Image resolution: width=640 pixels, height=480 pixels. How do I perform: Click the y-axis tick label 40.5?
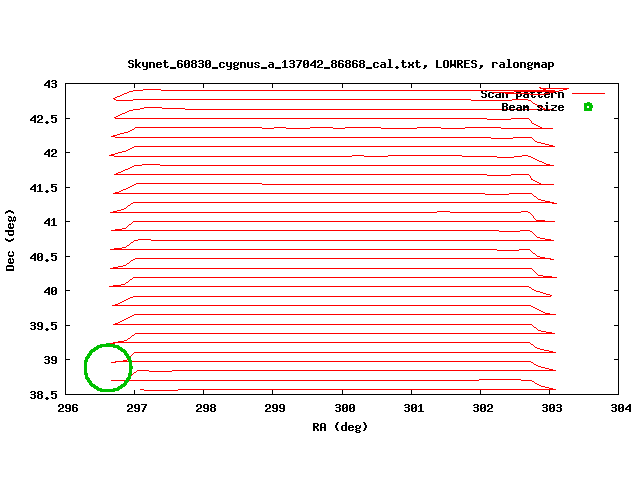[x=44, y=257]
